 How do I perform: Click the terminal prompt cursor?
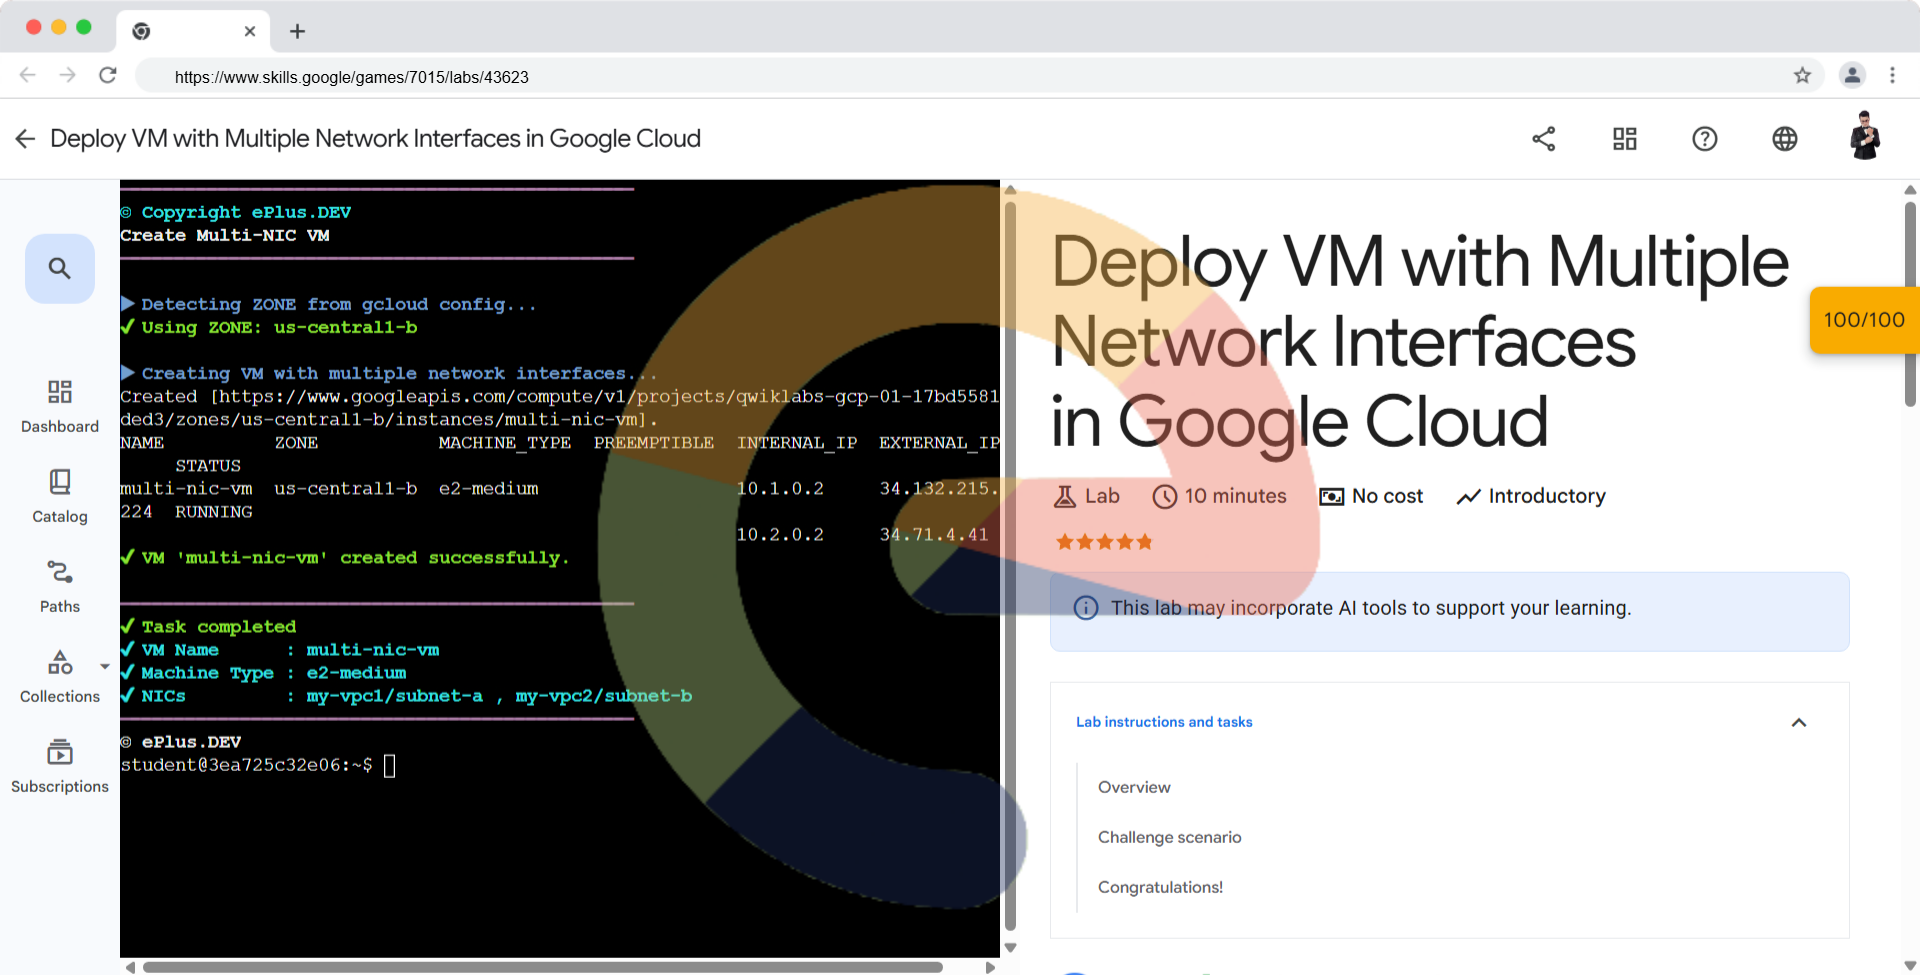390,766
